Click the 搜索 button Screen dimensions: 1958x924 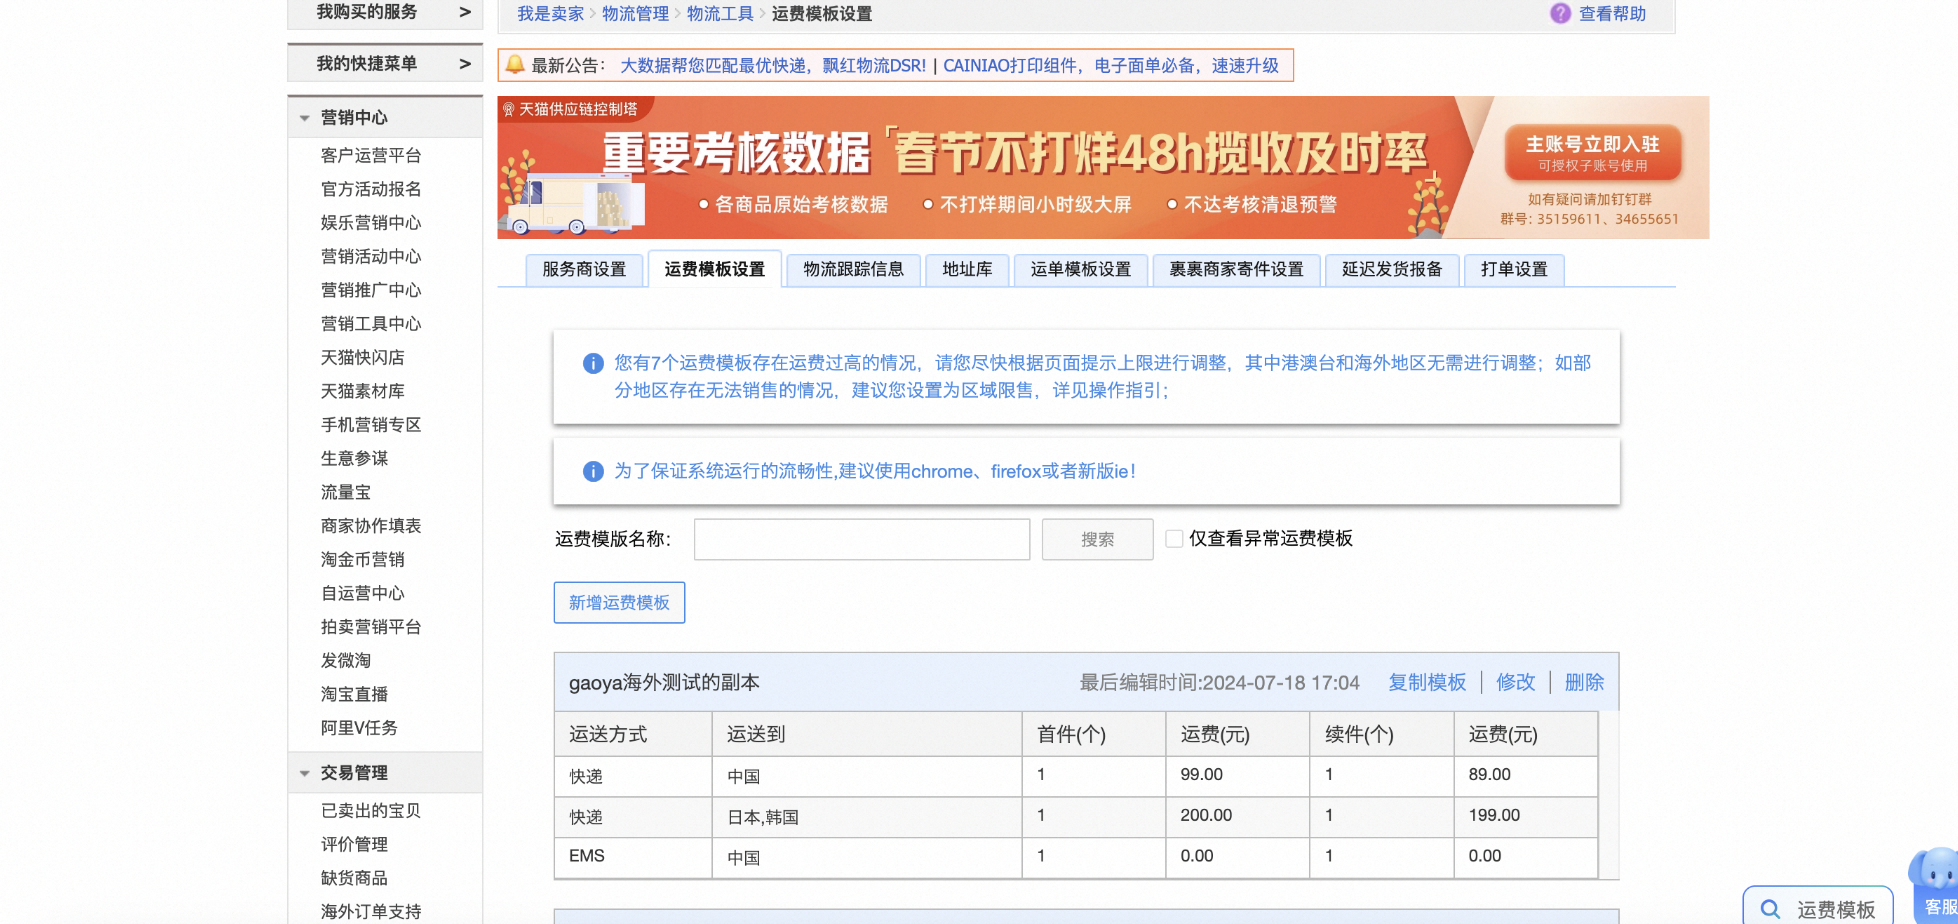[x=1097, y=539]
